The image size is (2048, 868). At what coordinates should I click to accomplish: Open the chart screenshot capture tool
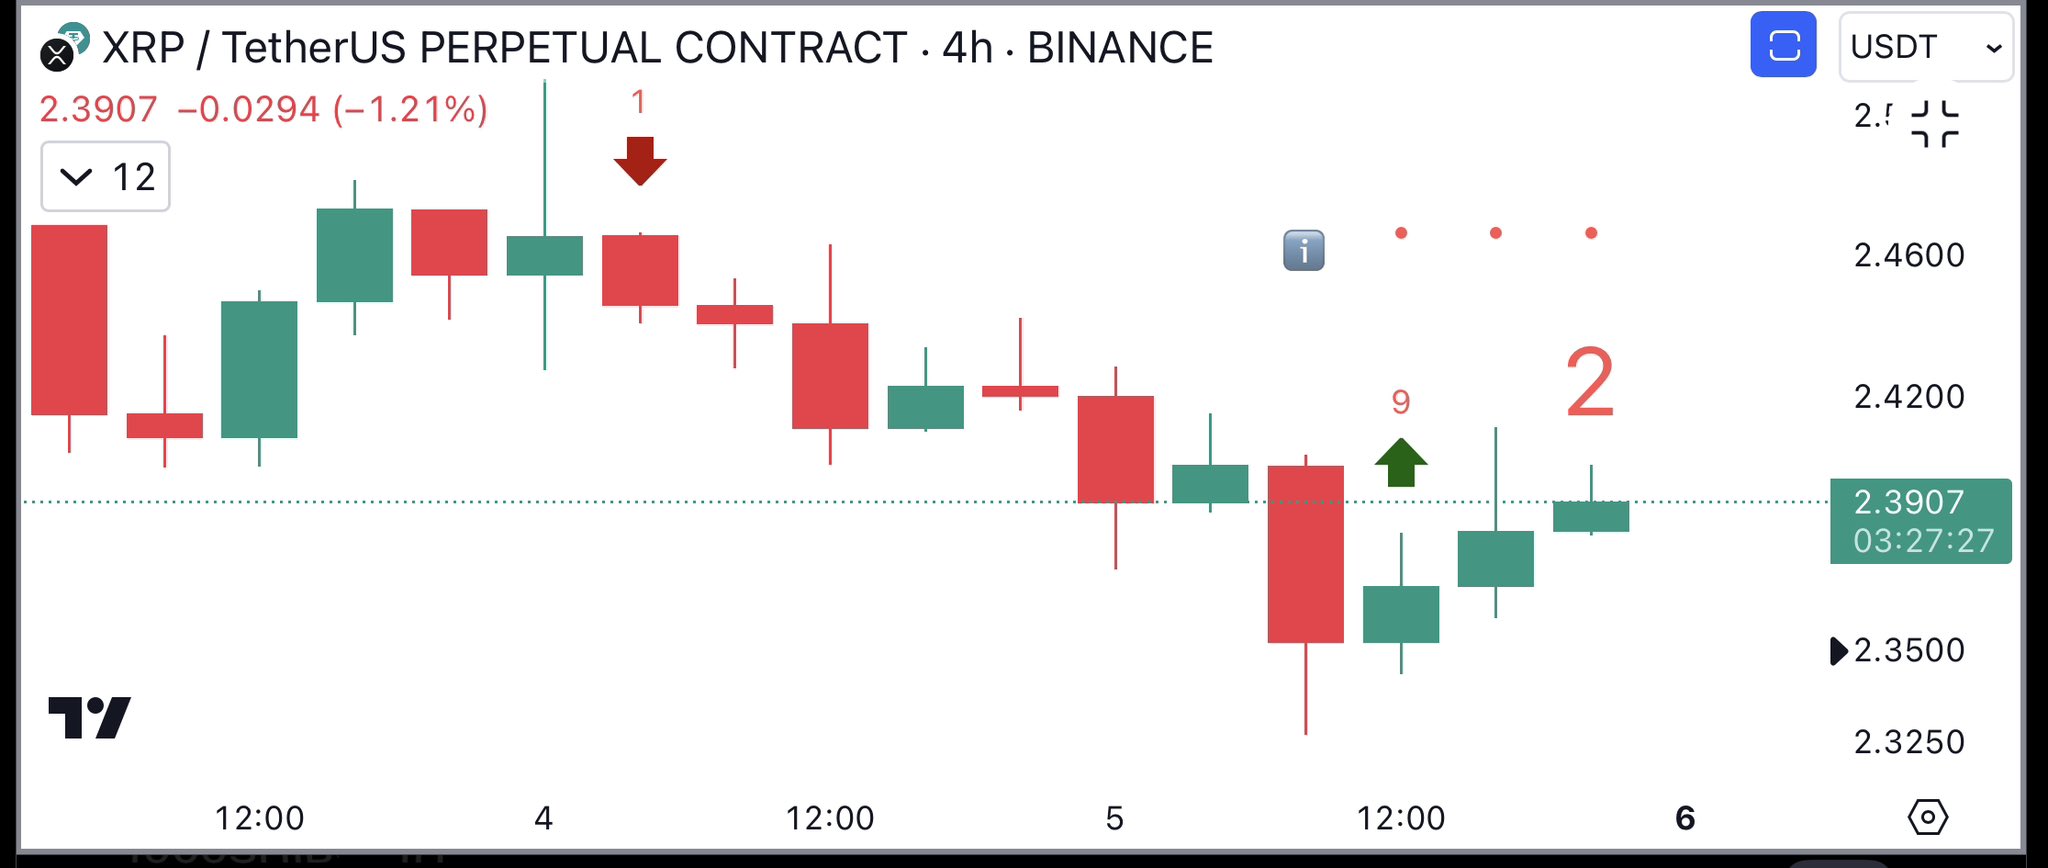pyautogui.click(x=1783, y=45)
